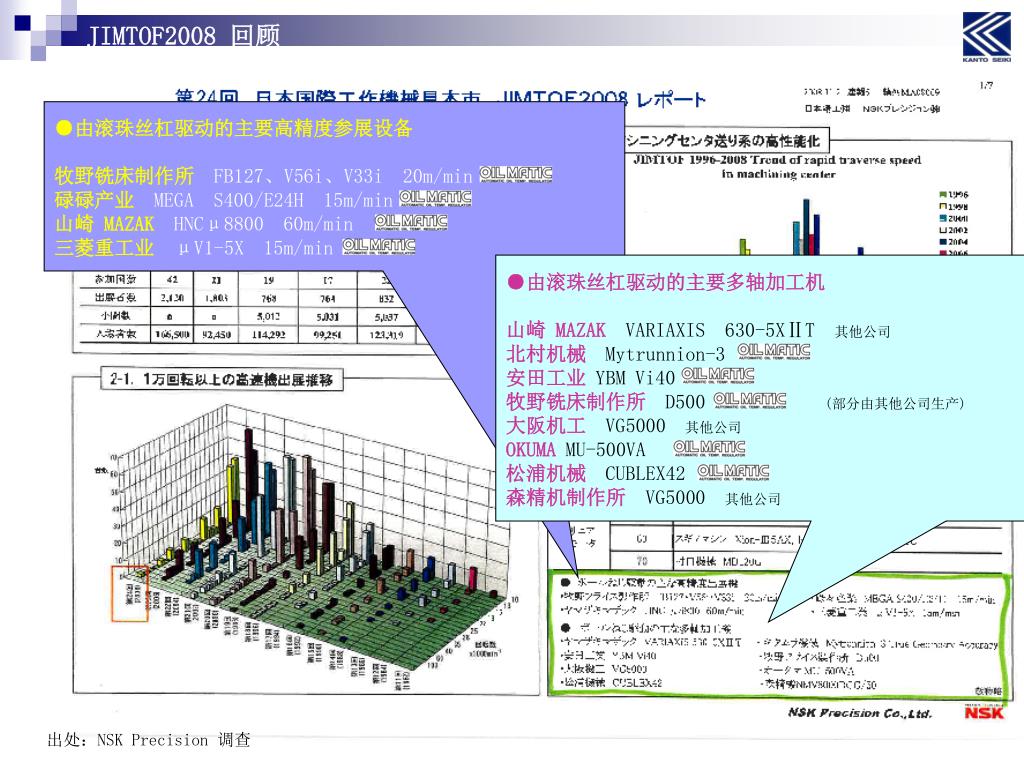Select the model text HNC μ8800
The image size is (1024, 768).
pos(218,225)
